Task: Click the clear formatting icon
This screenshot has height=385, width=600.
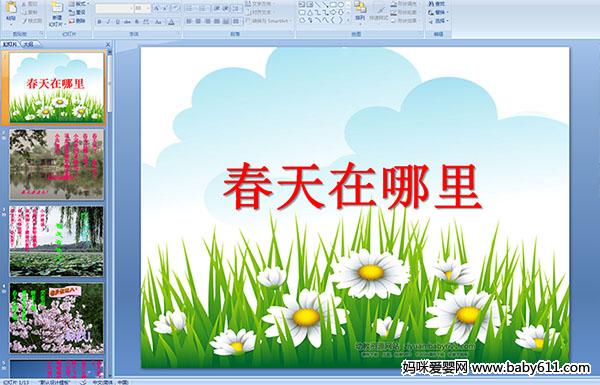Action: [x=175, y=8]
